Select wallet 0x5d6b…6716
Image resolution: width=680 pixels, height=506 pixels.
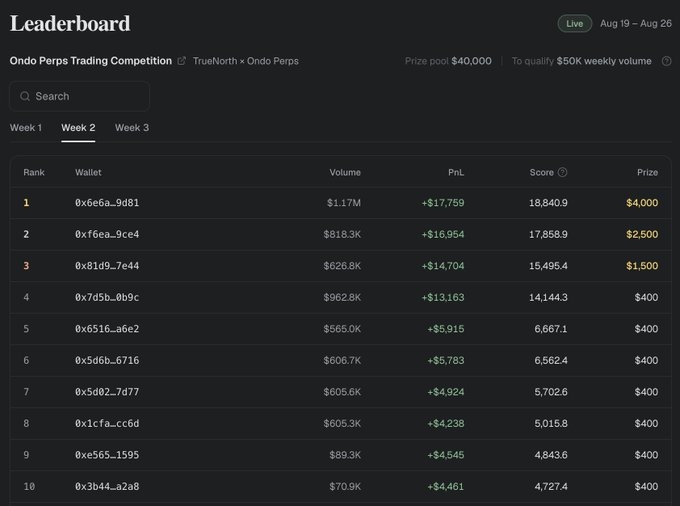(x=107, y=360)
